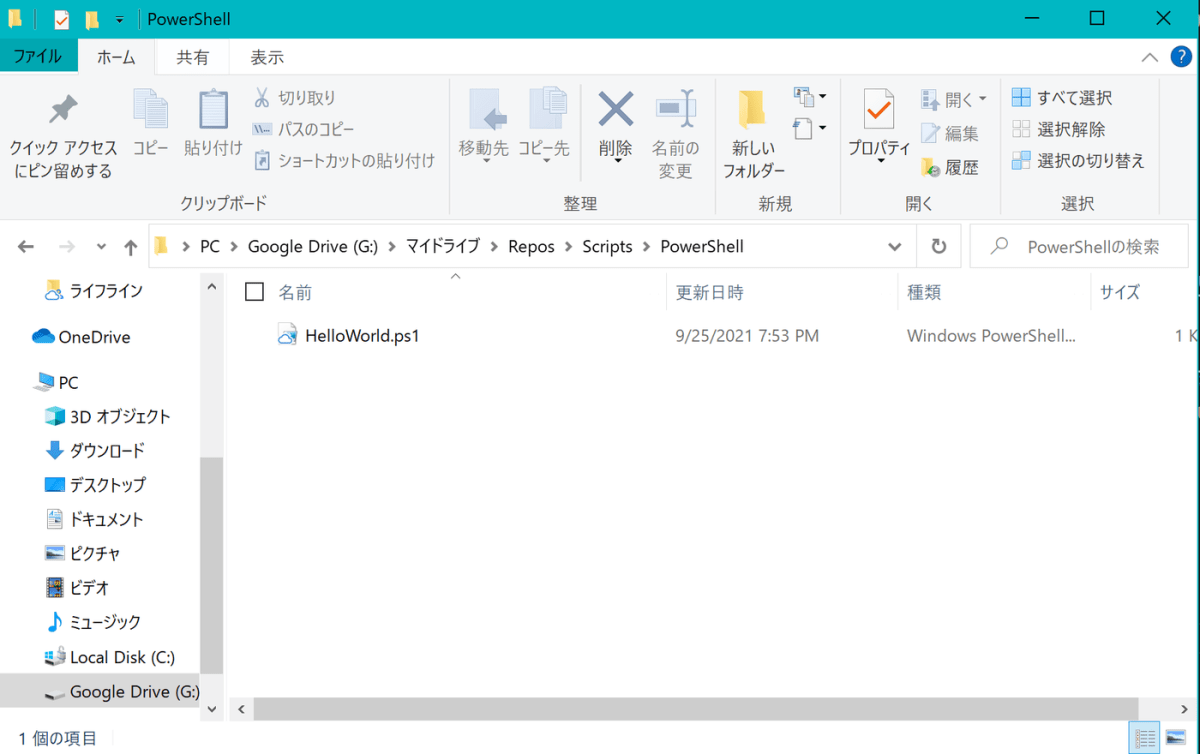
Task: Pin the folder to Quick Access
Action: coord(63,136)
